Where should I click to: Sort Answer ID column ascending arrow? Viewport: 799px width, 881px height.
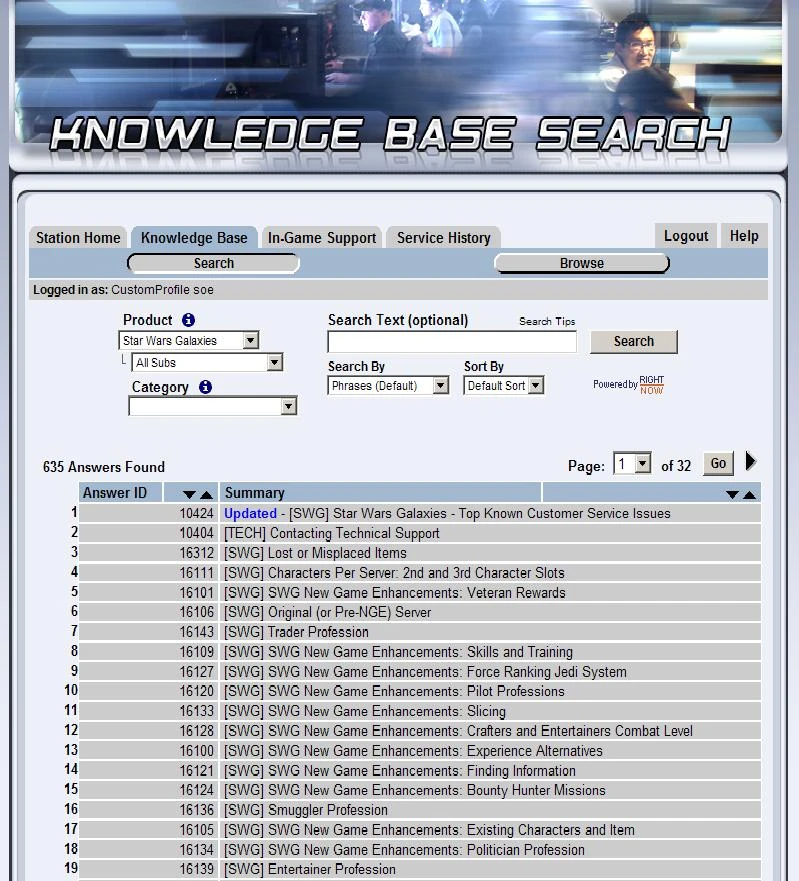[x=206, y=494]
